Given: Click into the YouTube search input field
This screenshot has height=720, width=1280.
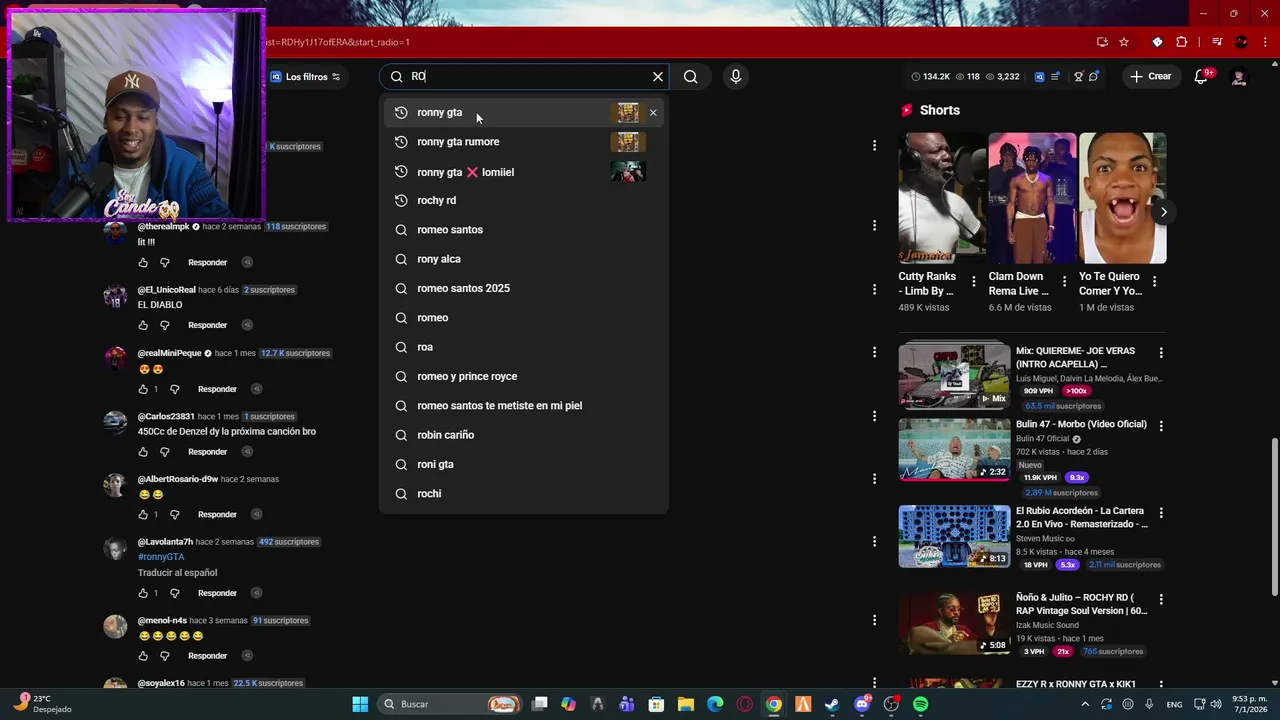Looking at the screenshot, I should pyautogui.click(x=525, y=77).
